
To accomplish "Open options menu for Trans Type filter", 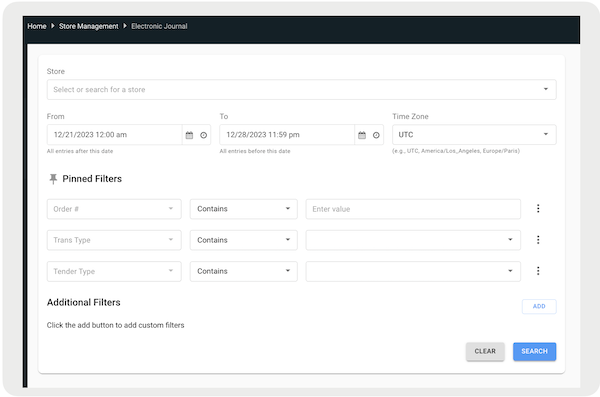I will 538,240.
